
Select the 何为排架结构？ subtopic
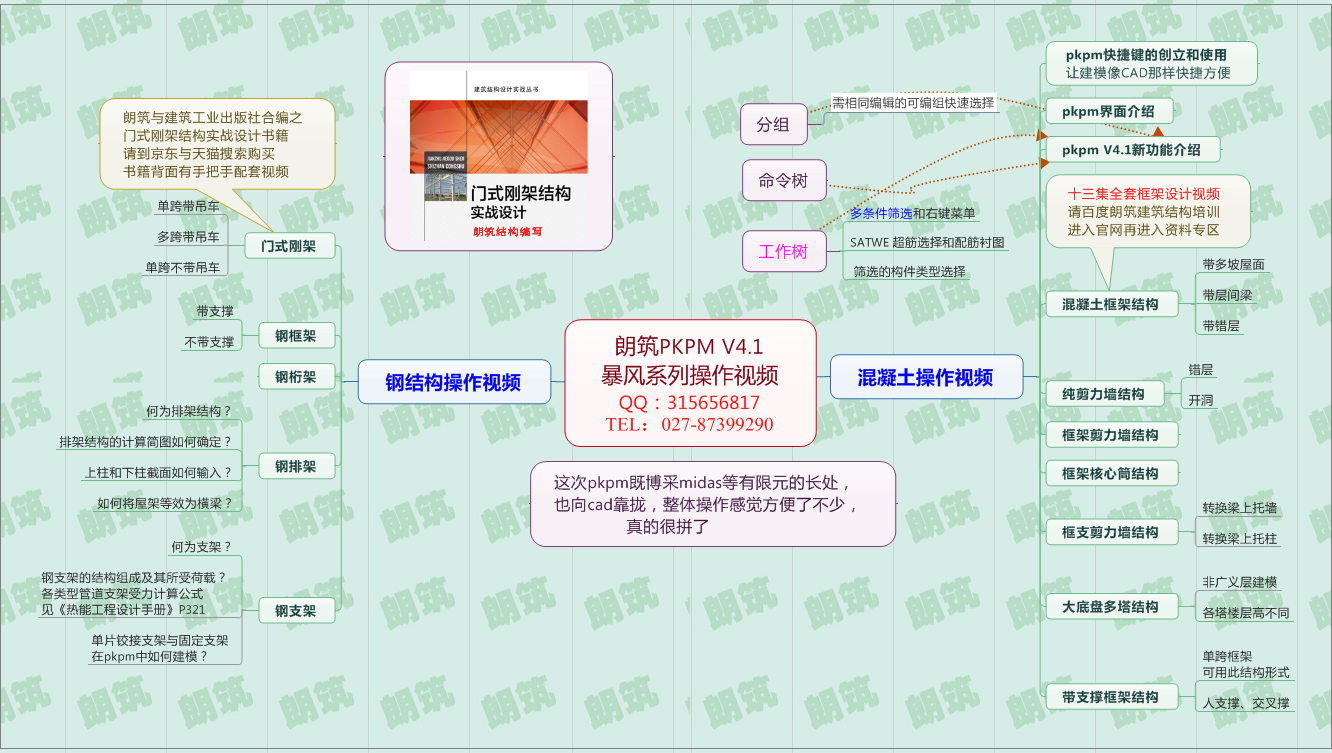[188, 411]
